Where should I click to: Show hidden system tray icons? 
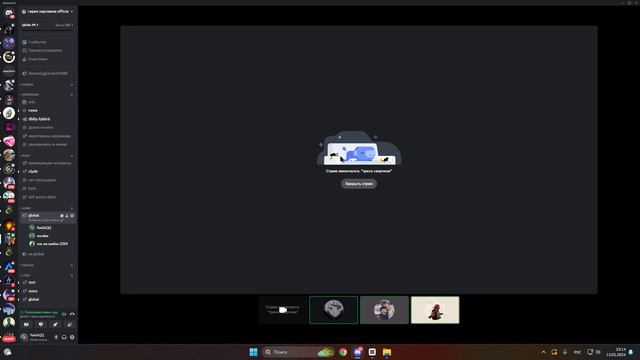click(543, 352)
